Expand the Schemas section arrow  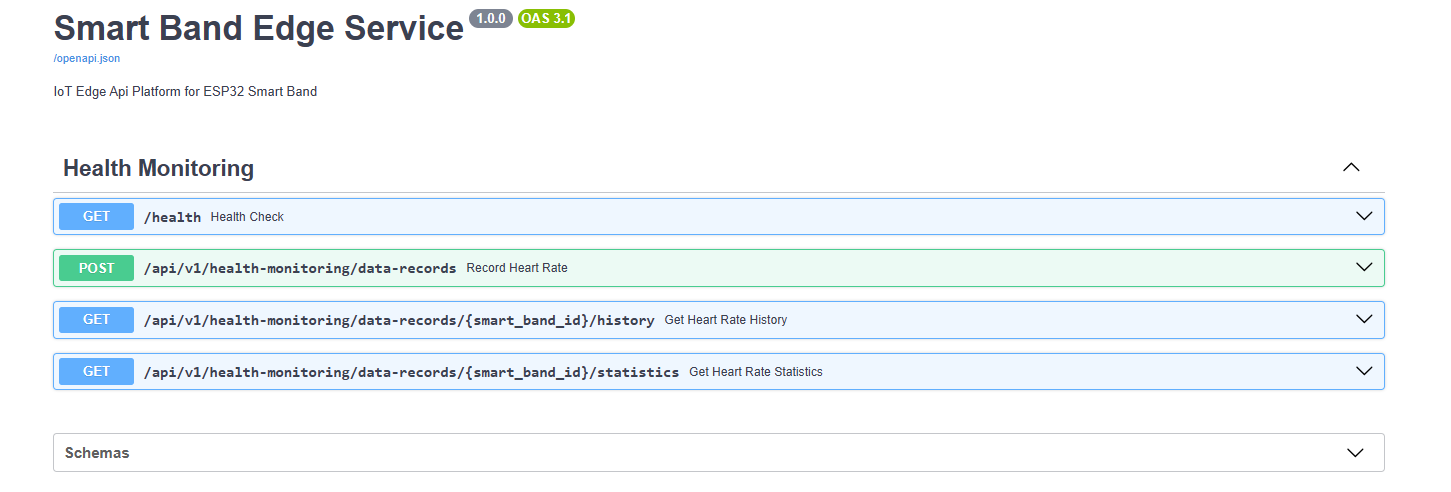click(x=1355, y=453)
